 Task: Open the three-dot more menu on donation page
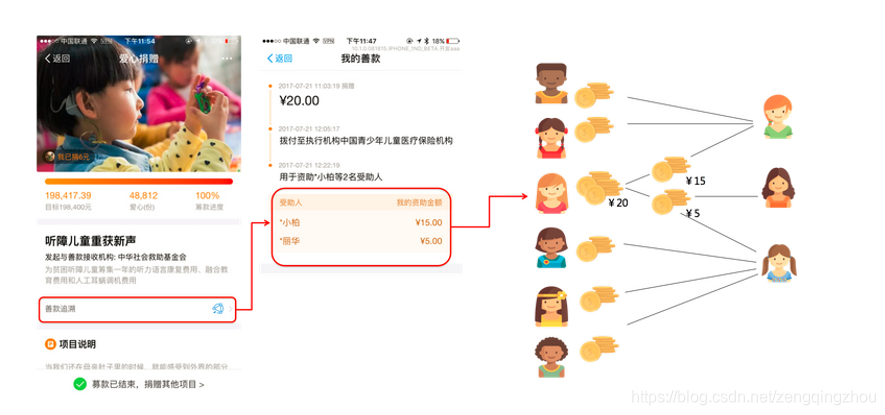pos(227,59)
